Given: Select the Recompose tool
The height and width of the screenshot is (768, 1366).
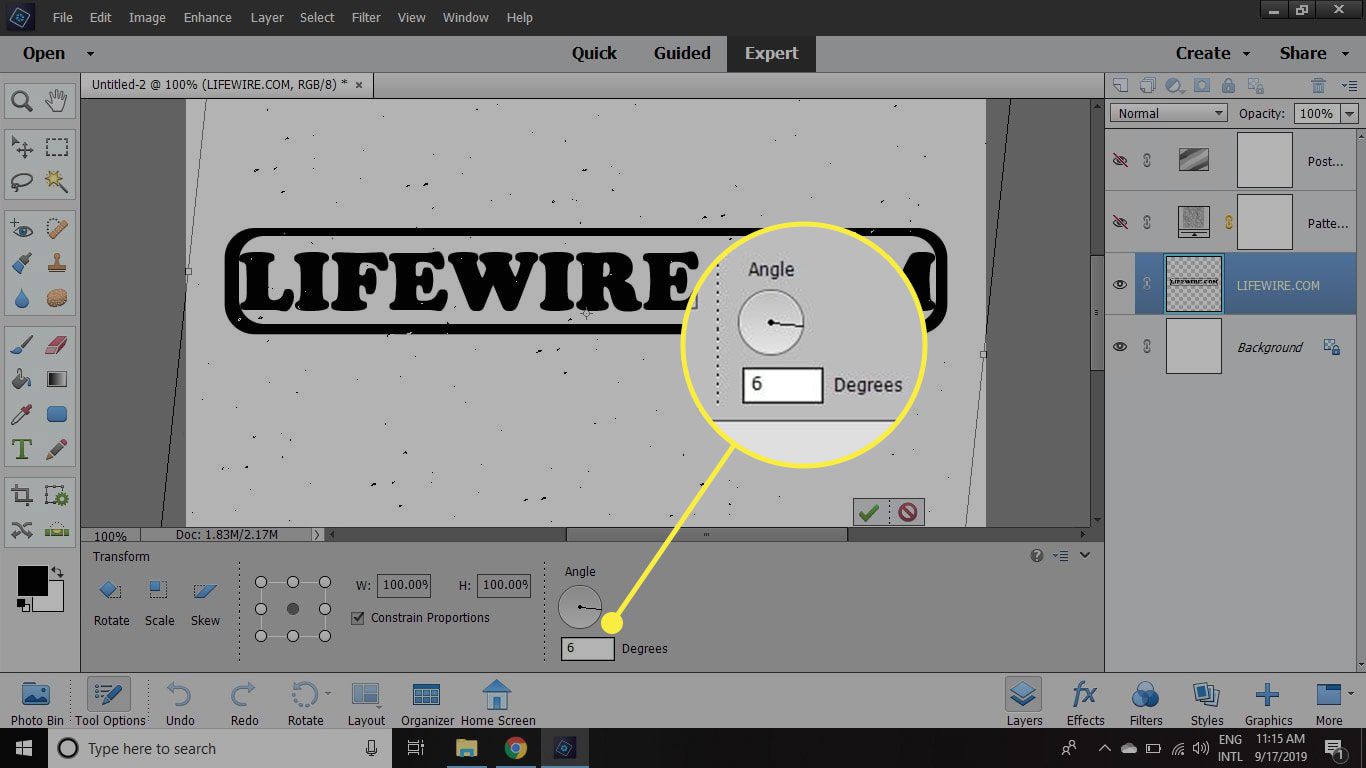Looking at the screenshot, I should (57, 496).
